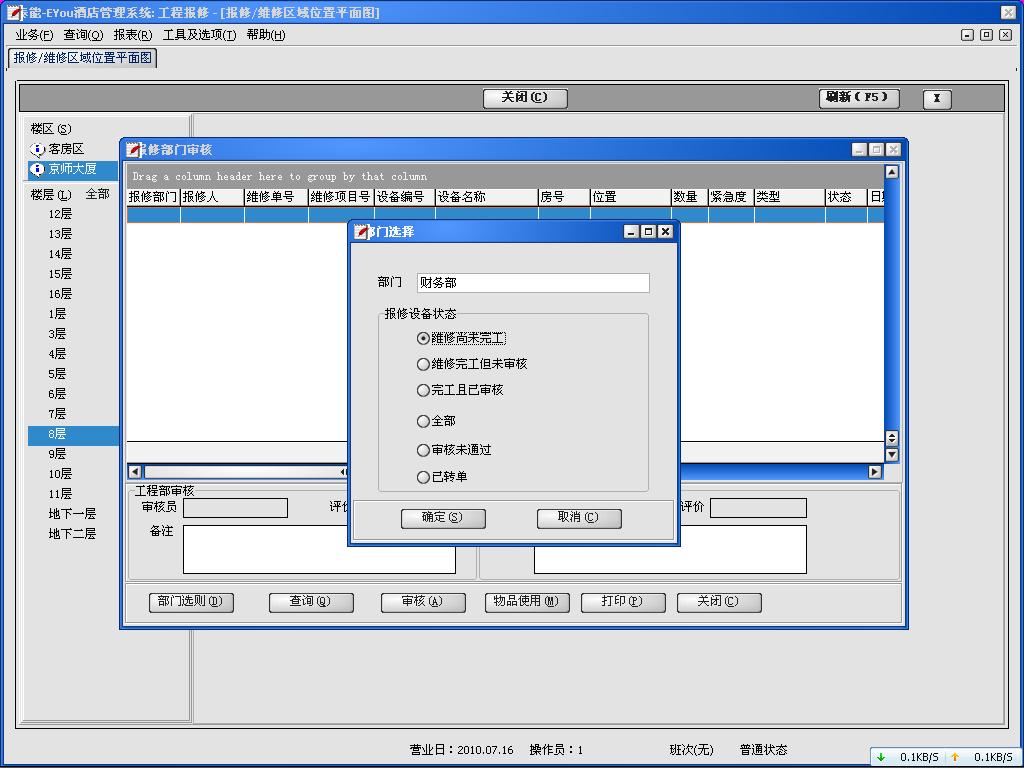The image size is (1024, 768).
Task: Select the 完工且已审核 radio option
Action: pos(423,391)
